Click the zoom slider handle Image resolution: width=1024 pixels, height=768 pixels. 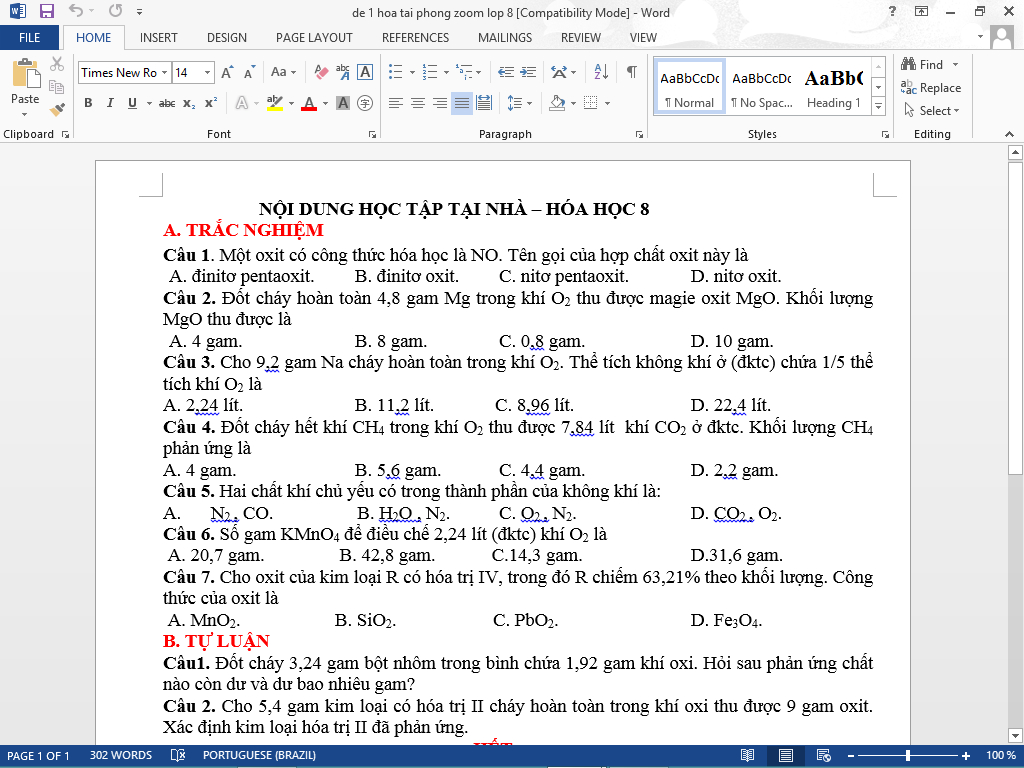click(x=908, y=756)
